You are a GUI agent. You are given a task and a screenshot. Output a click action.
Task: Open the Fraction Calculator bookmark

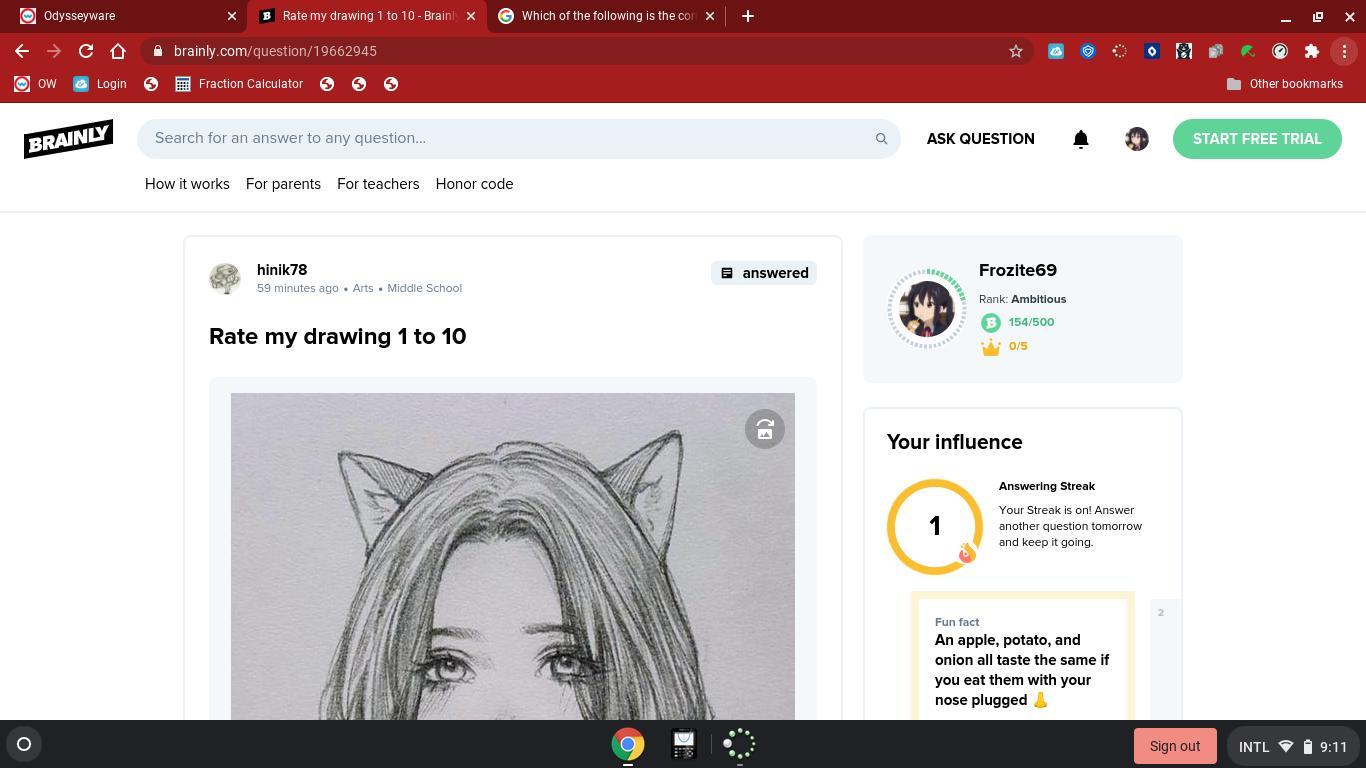[x=239, y=84]
